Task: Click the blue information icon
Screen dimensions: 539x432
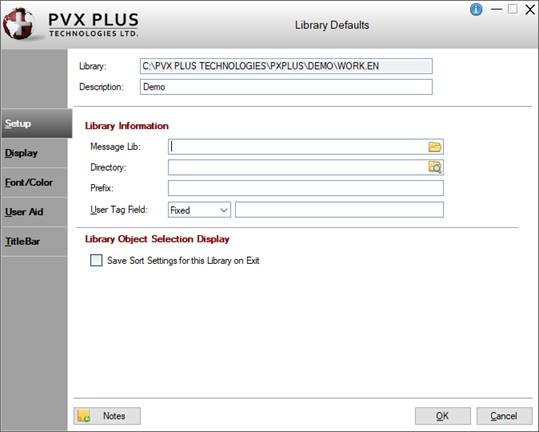Action: point(476,9)
